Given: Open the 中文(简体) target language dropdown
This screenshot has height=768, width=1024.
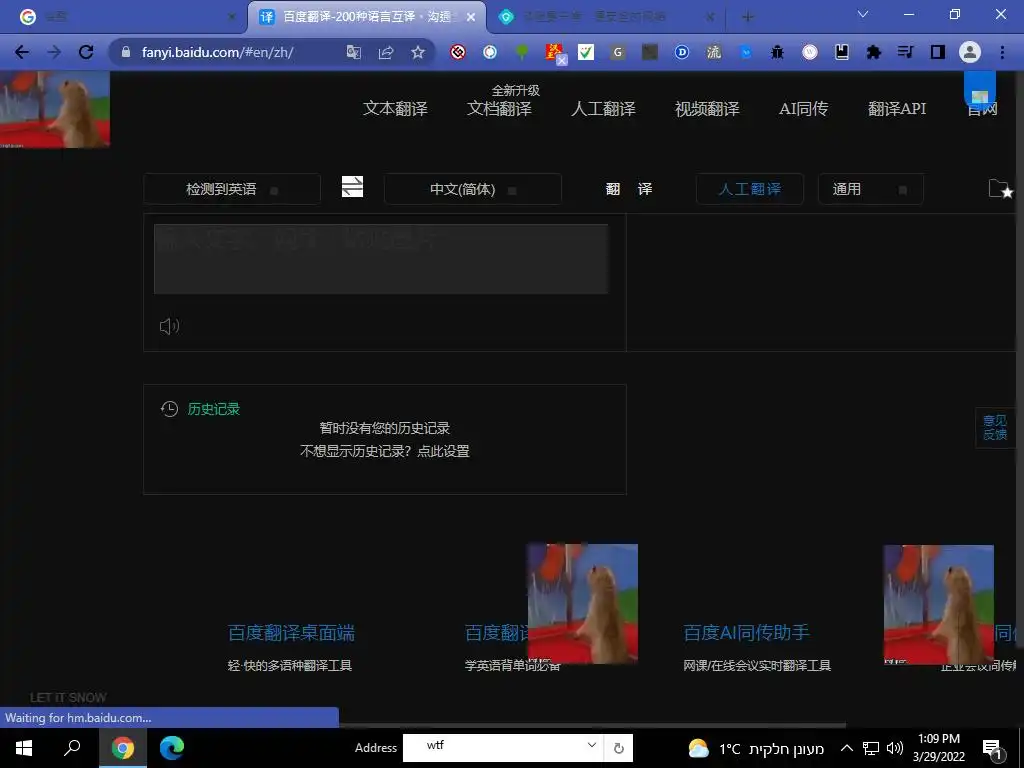Looking at the screenshot, I should pyautogui.click(x=473, y=189).
